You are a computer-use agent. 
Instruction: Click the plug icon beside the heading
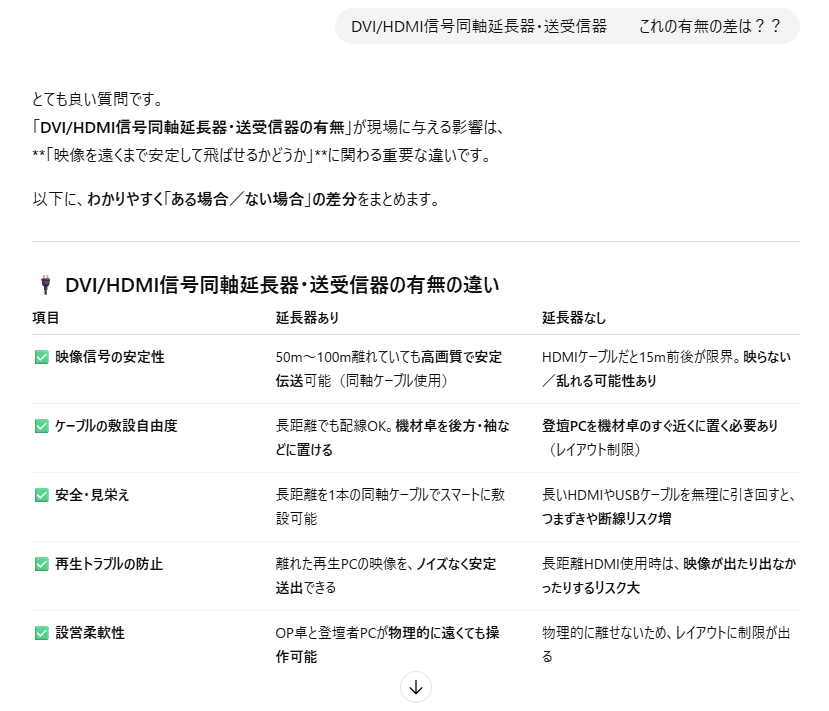43,284
